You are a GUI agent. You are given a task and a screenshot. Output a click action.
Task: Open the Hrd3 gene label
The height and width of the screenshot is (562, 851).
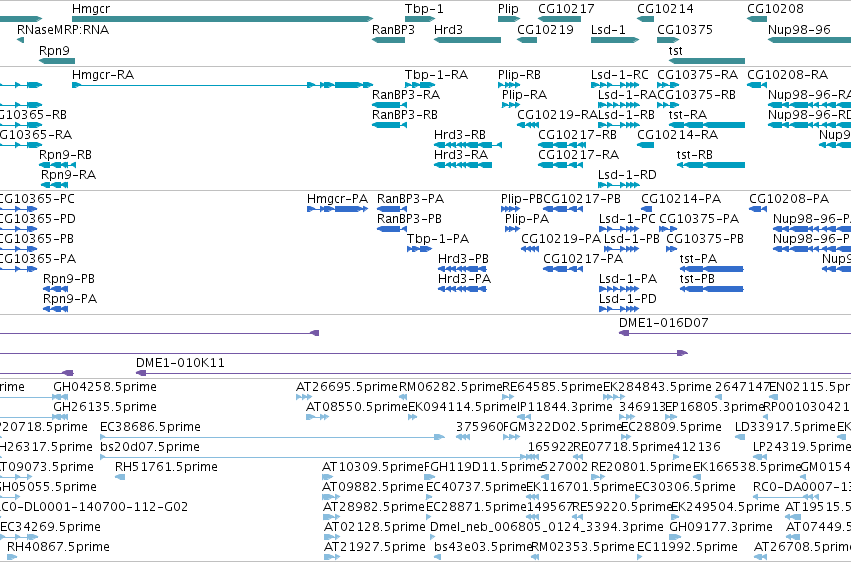pyautogui.click(x=448, y=30)
